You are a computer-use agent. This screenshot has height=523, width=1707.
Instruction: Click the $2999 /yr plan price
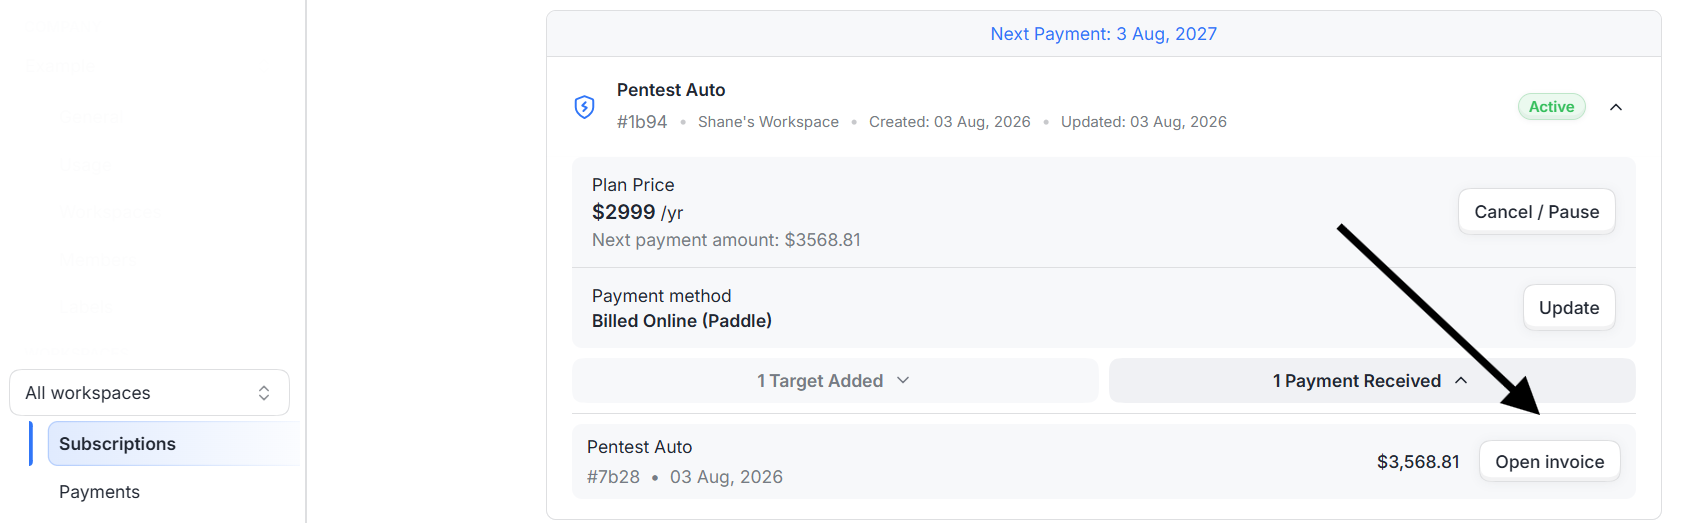click(637, 212)
